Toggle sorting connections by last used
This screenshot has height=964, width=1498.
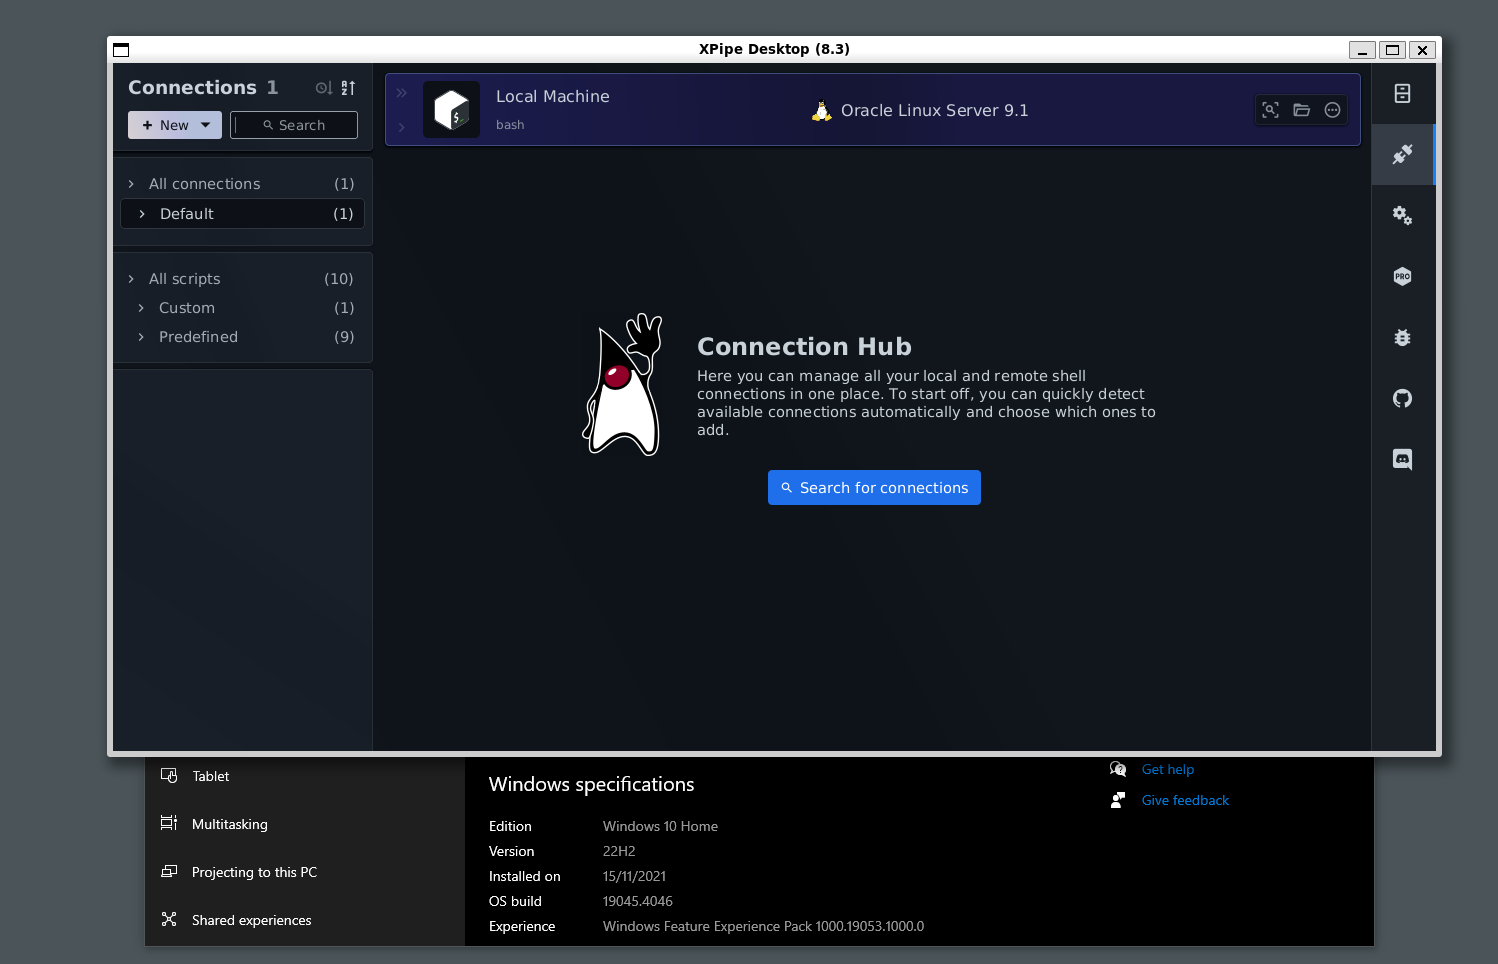[322, 87]
